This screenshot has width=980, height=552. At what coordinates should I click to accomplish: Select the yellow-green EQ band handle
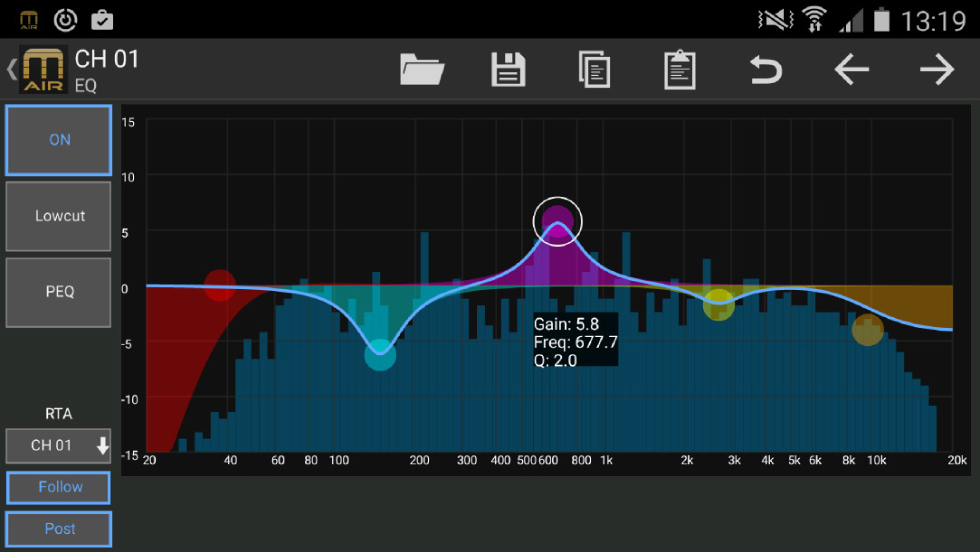point(718,304)
